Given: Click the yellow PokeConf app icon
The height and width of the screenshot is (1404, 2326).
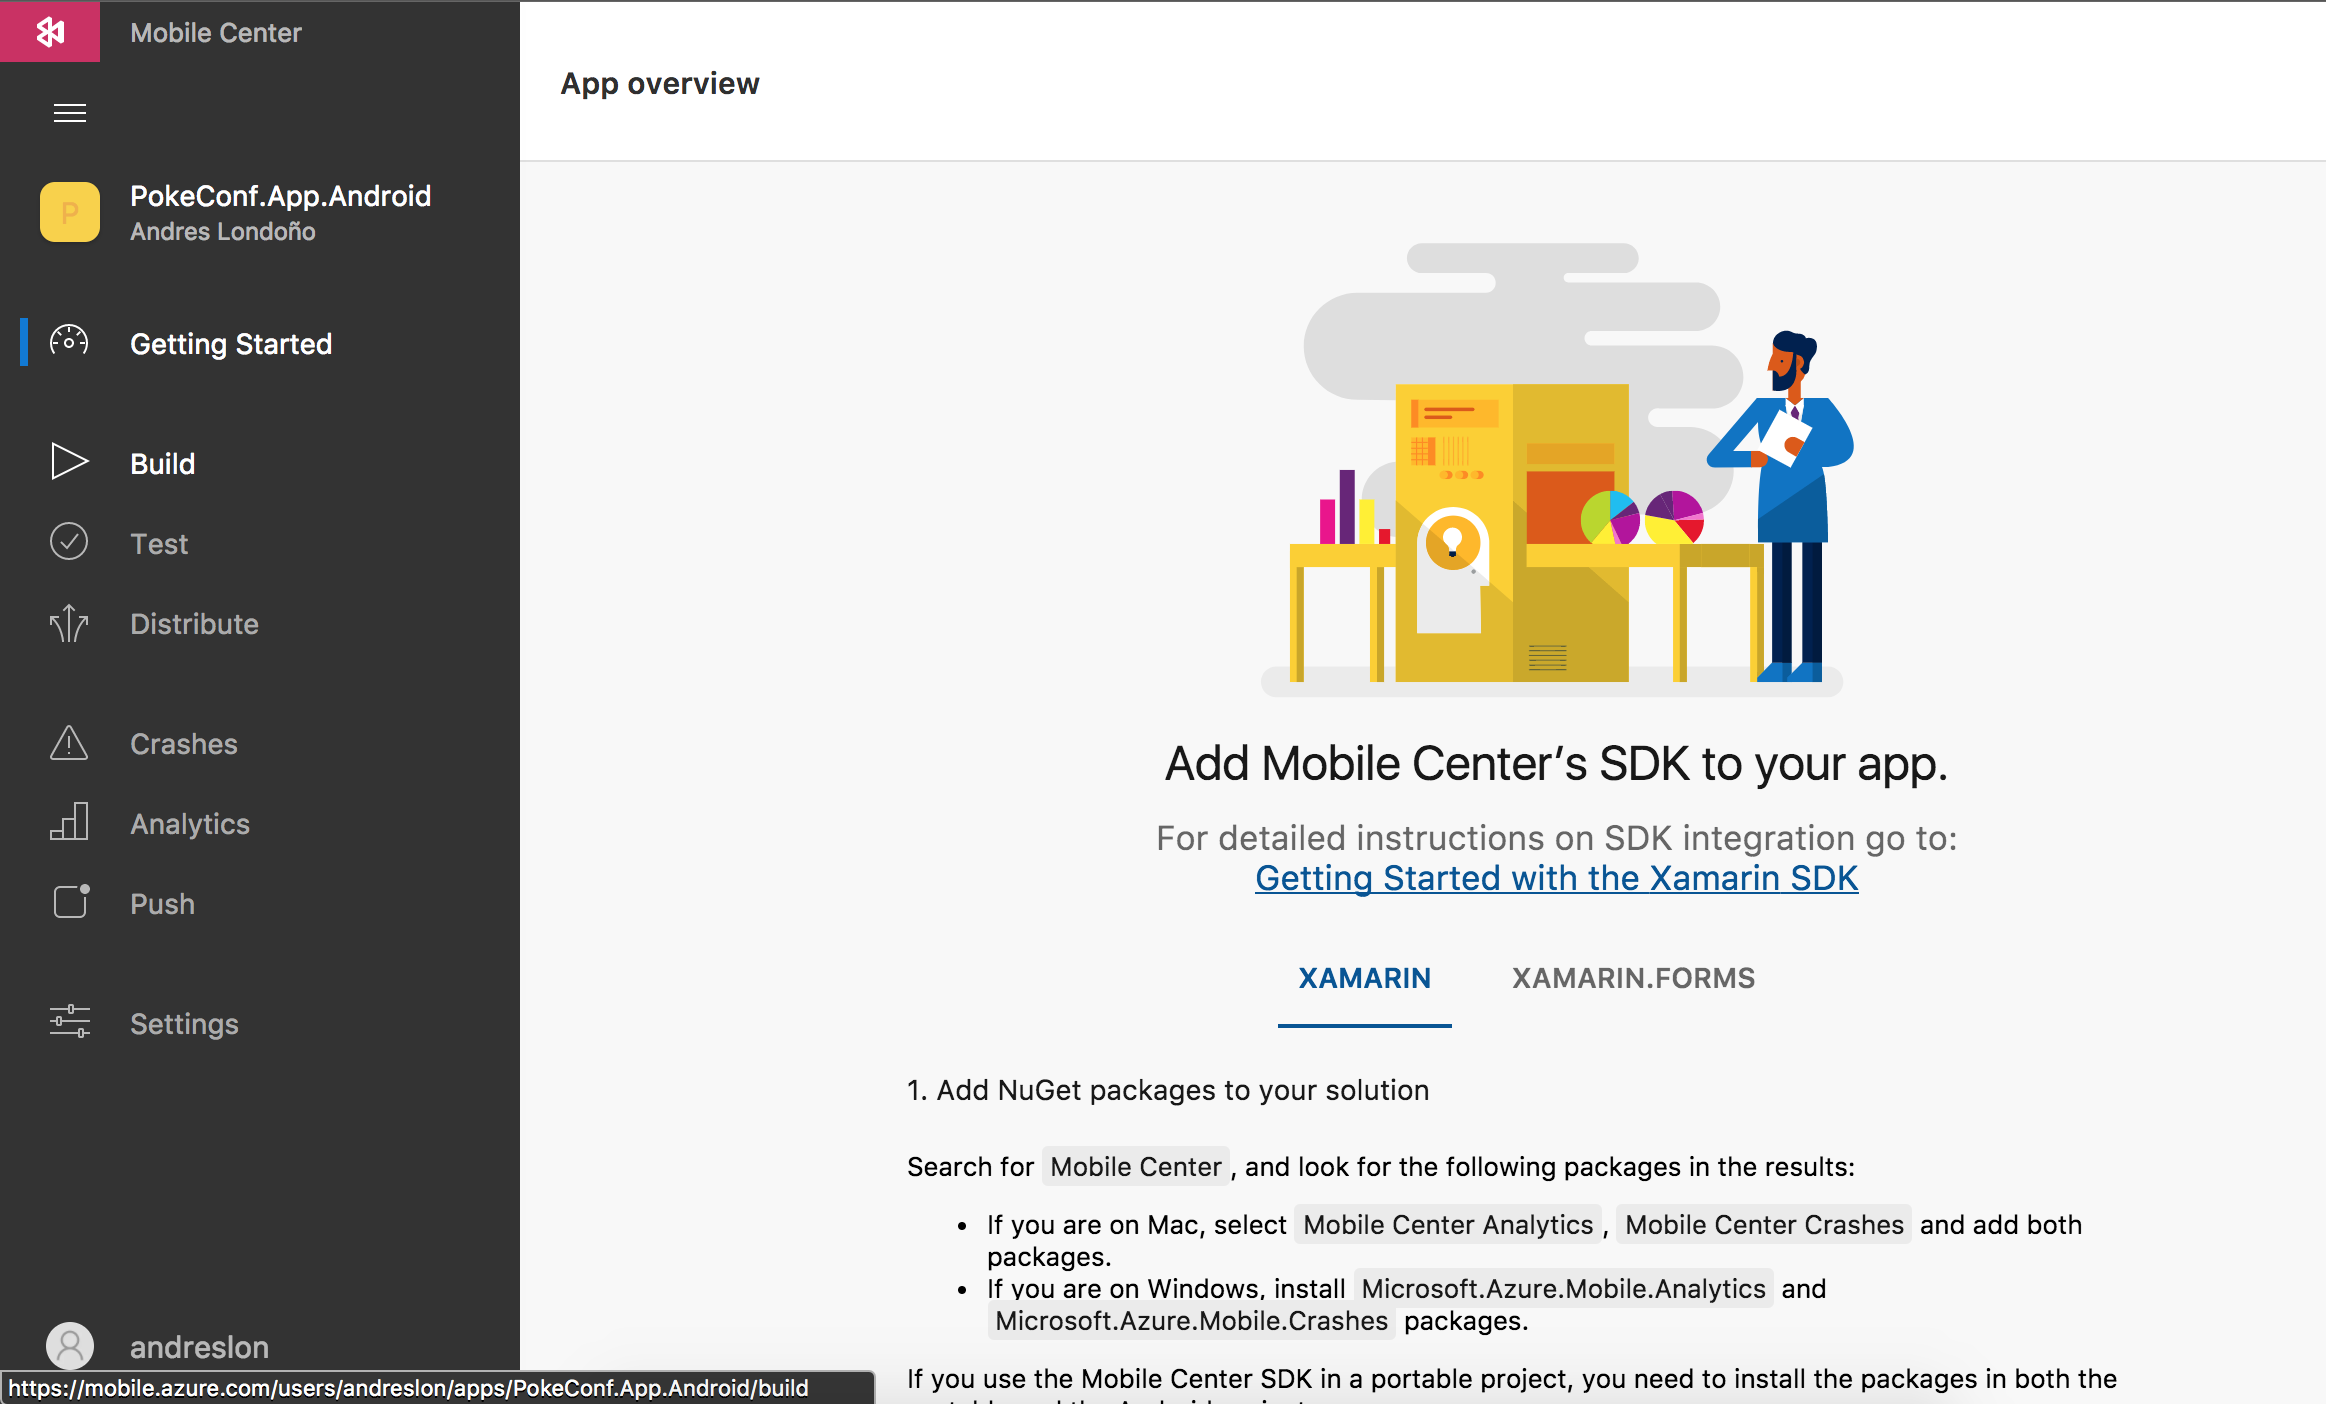Looking at the screenshot, I should click(x=69, y=212).
